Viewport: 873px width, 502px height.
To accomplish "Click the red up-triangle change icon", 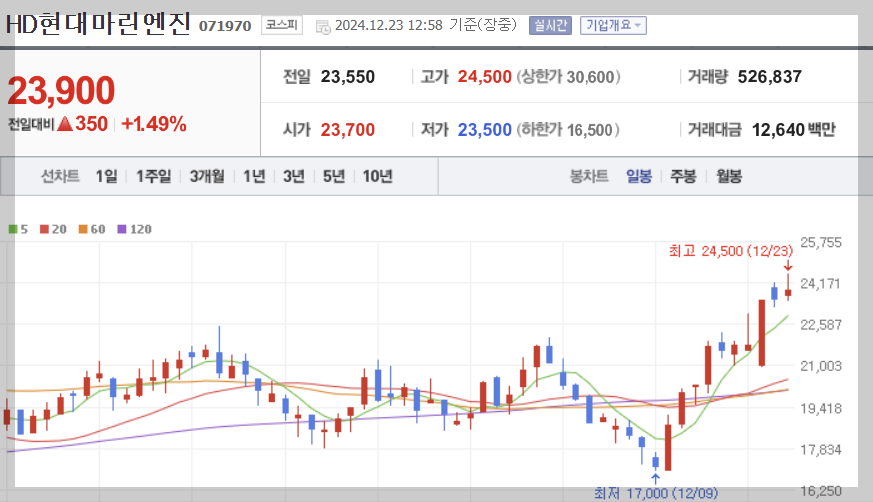I will [x=65, y=124].
